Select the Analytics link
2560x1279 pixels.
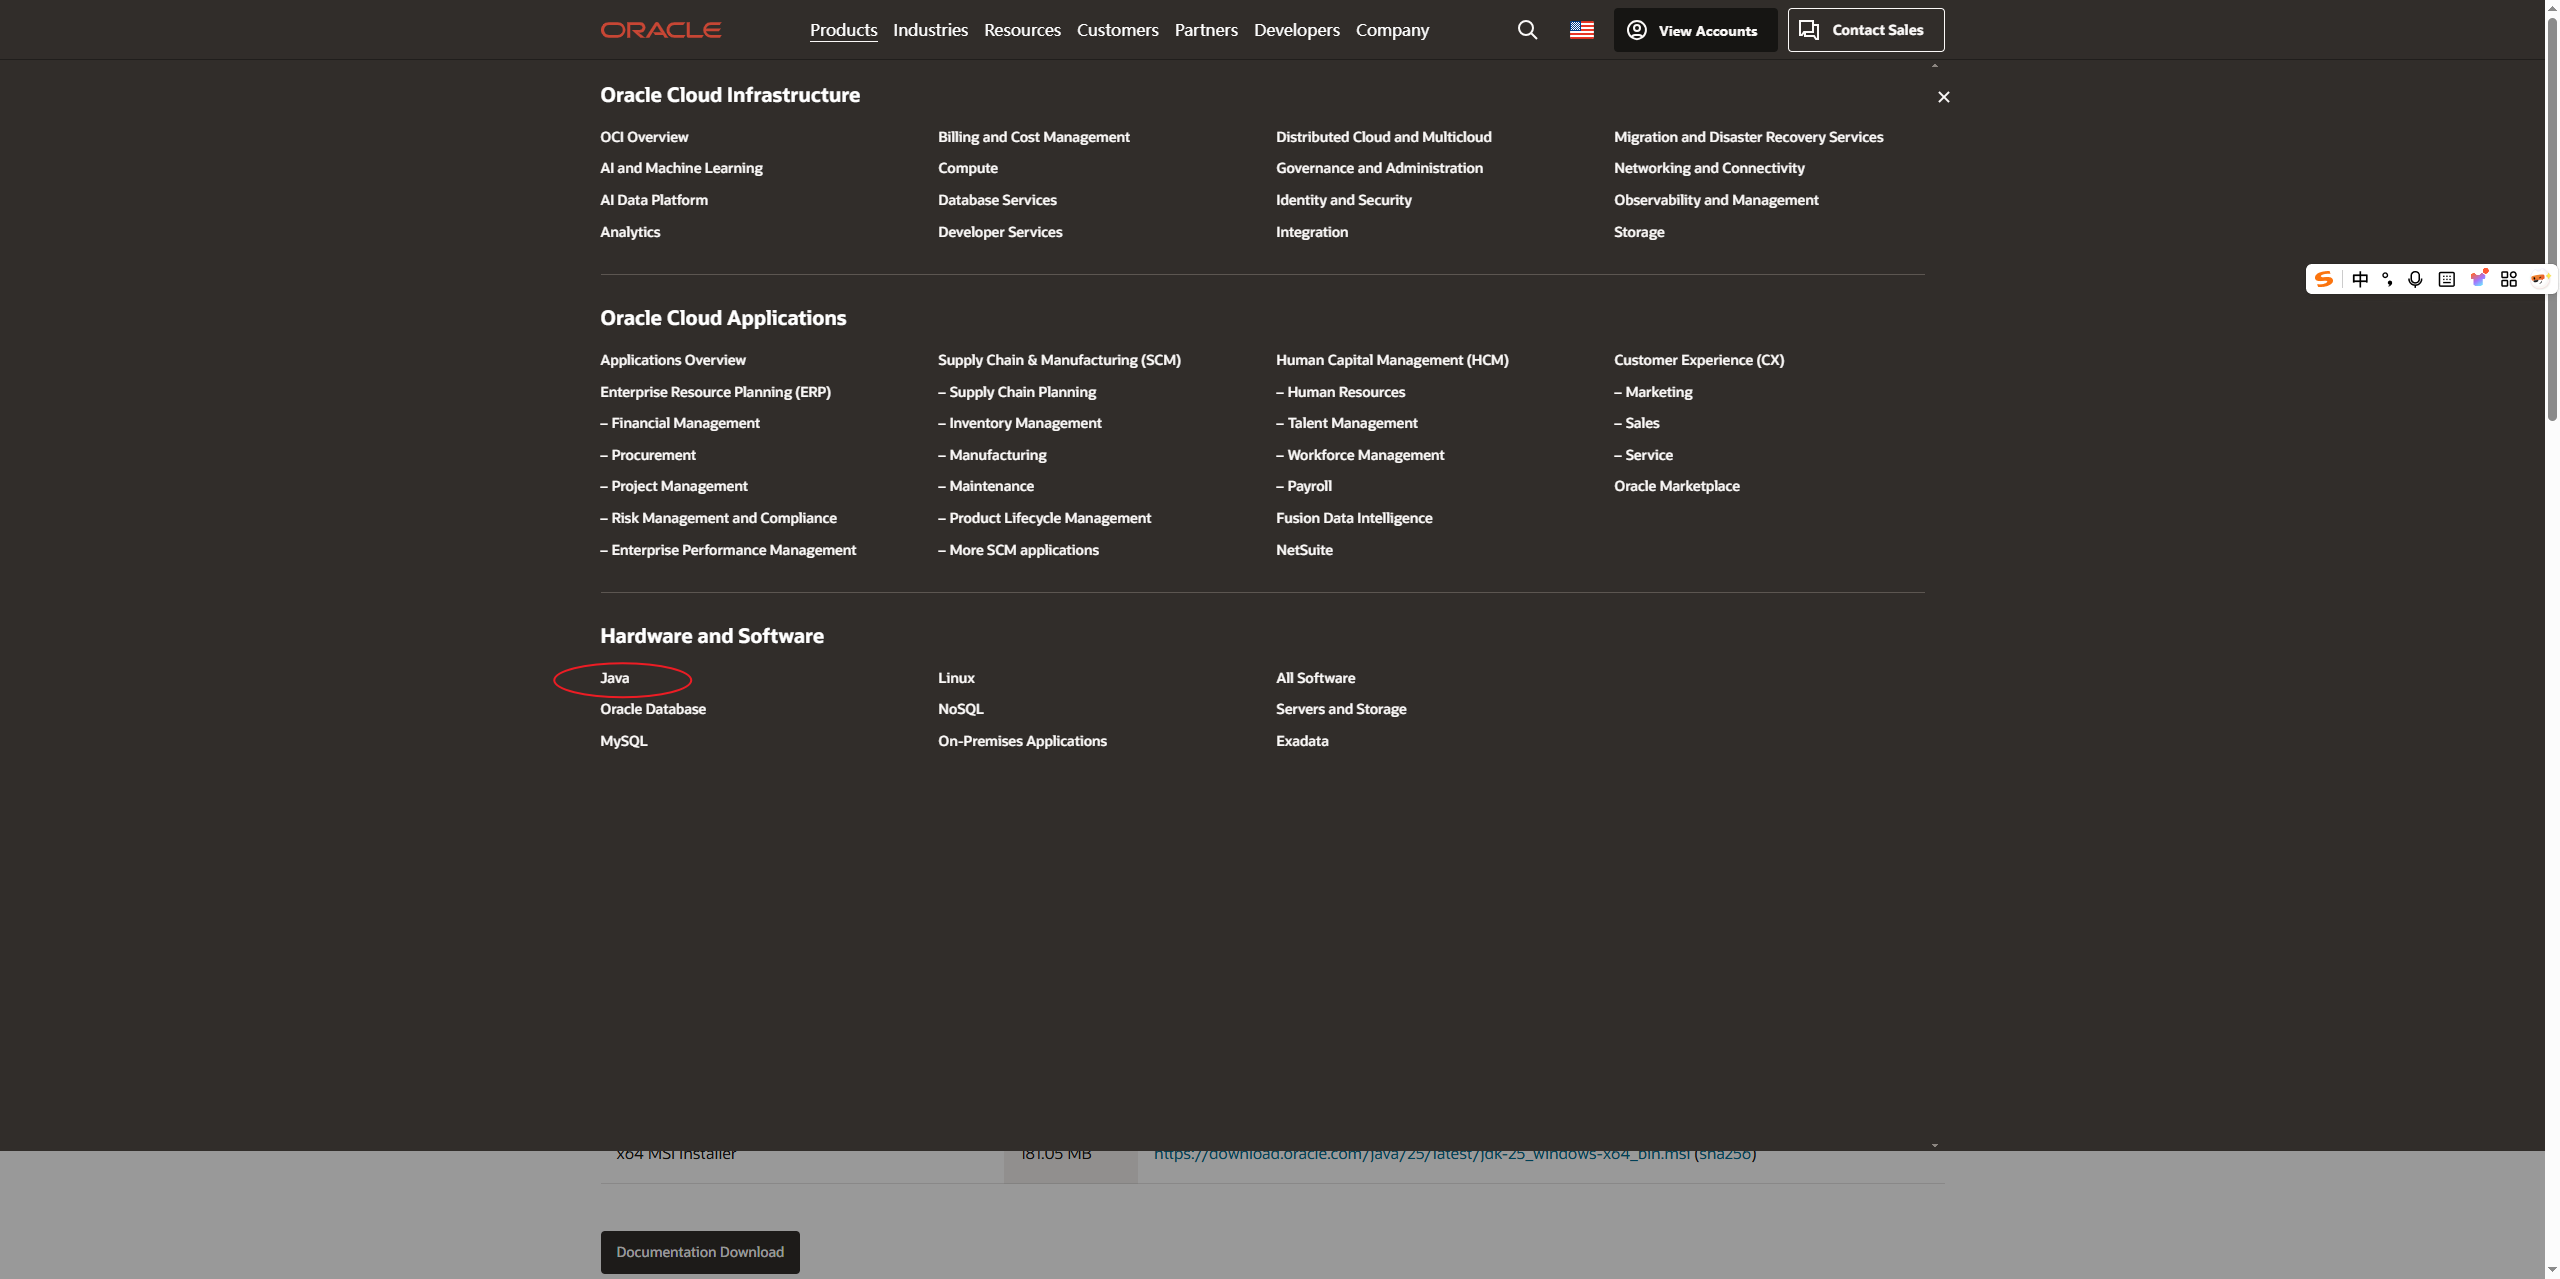(630, 232)
